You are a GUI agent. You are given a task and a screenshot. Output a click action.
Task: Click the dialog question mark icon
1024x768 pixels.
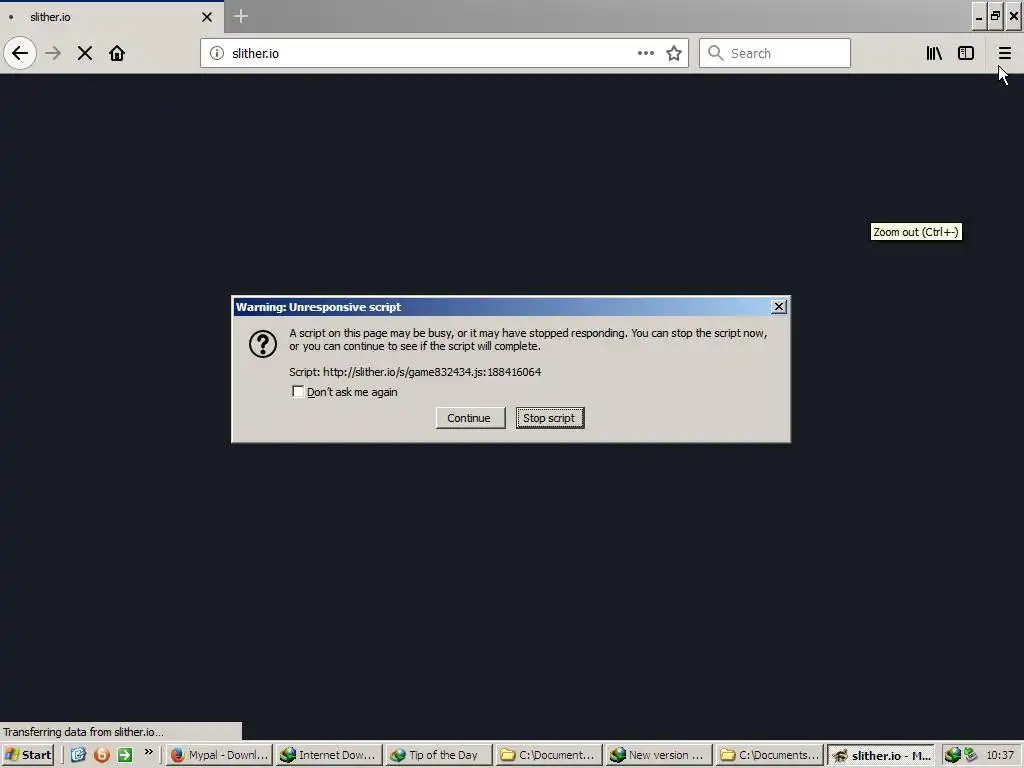263,344
